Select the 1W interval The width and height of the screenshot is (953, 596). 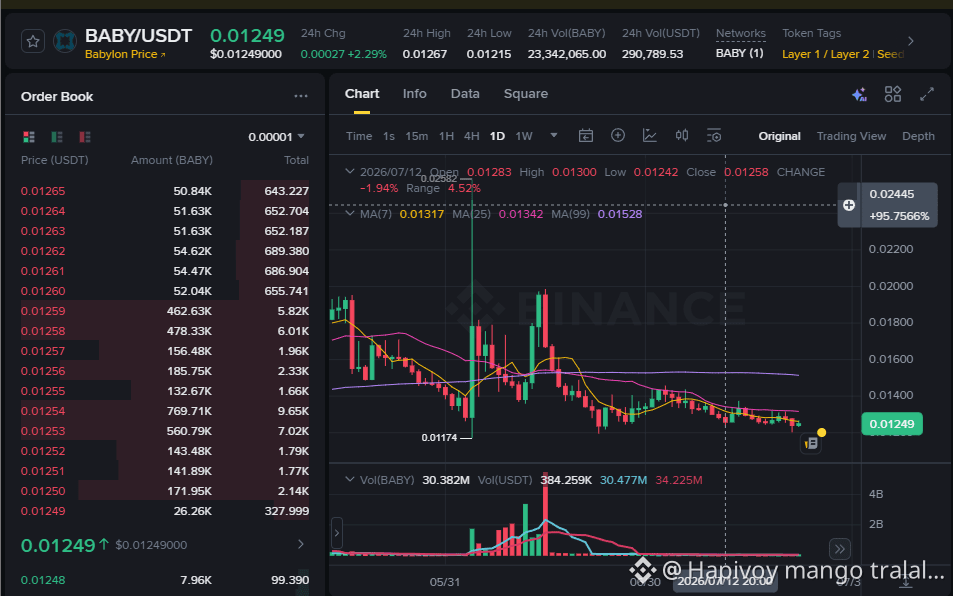(524, 136)
